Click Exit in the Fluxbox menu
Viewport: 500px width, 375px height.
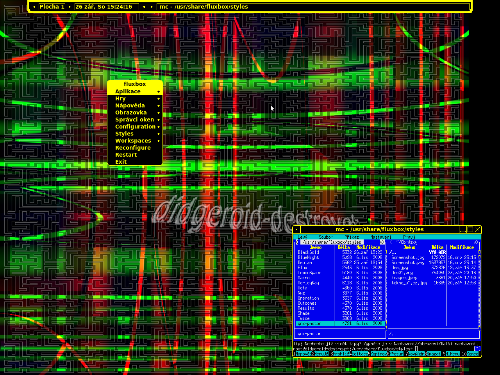point(121,162)
